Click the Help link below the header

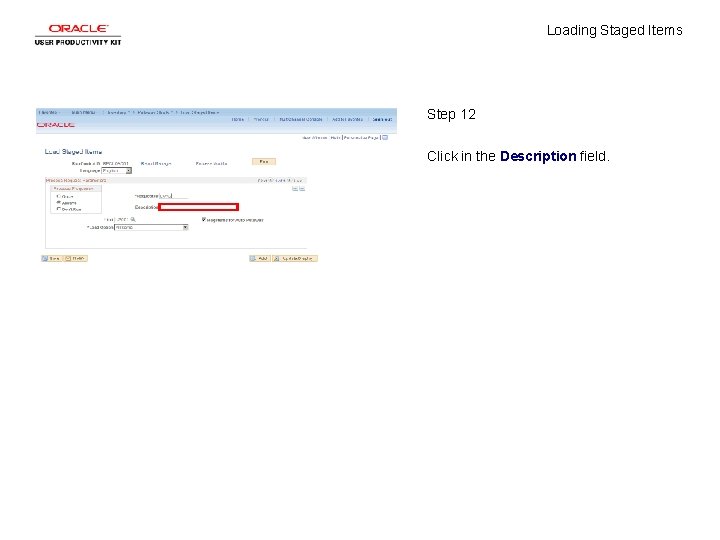pos(335,138)
